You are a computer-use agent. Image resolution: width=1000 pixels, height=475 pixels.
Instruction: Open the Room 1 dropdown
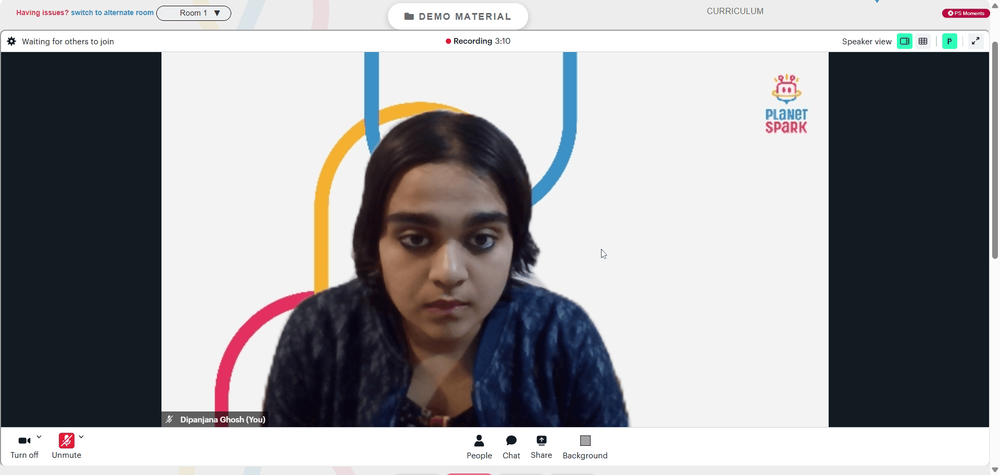point(194,13)
